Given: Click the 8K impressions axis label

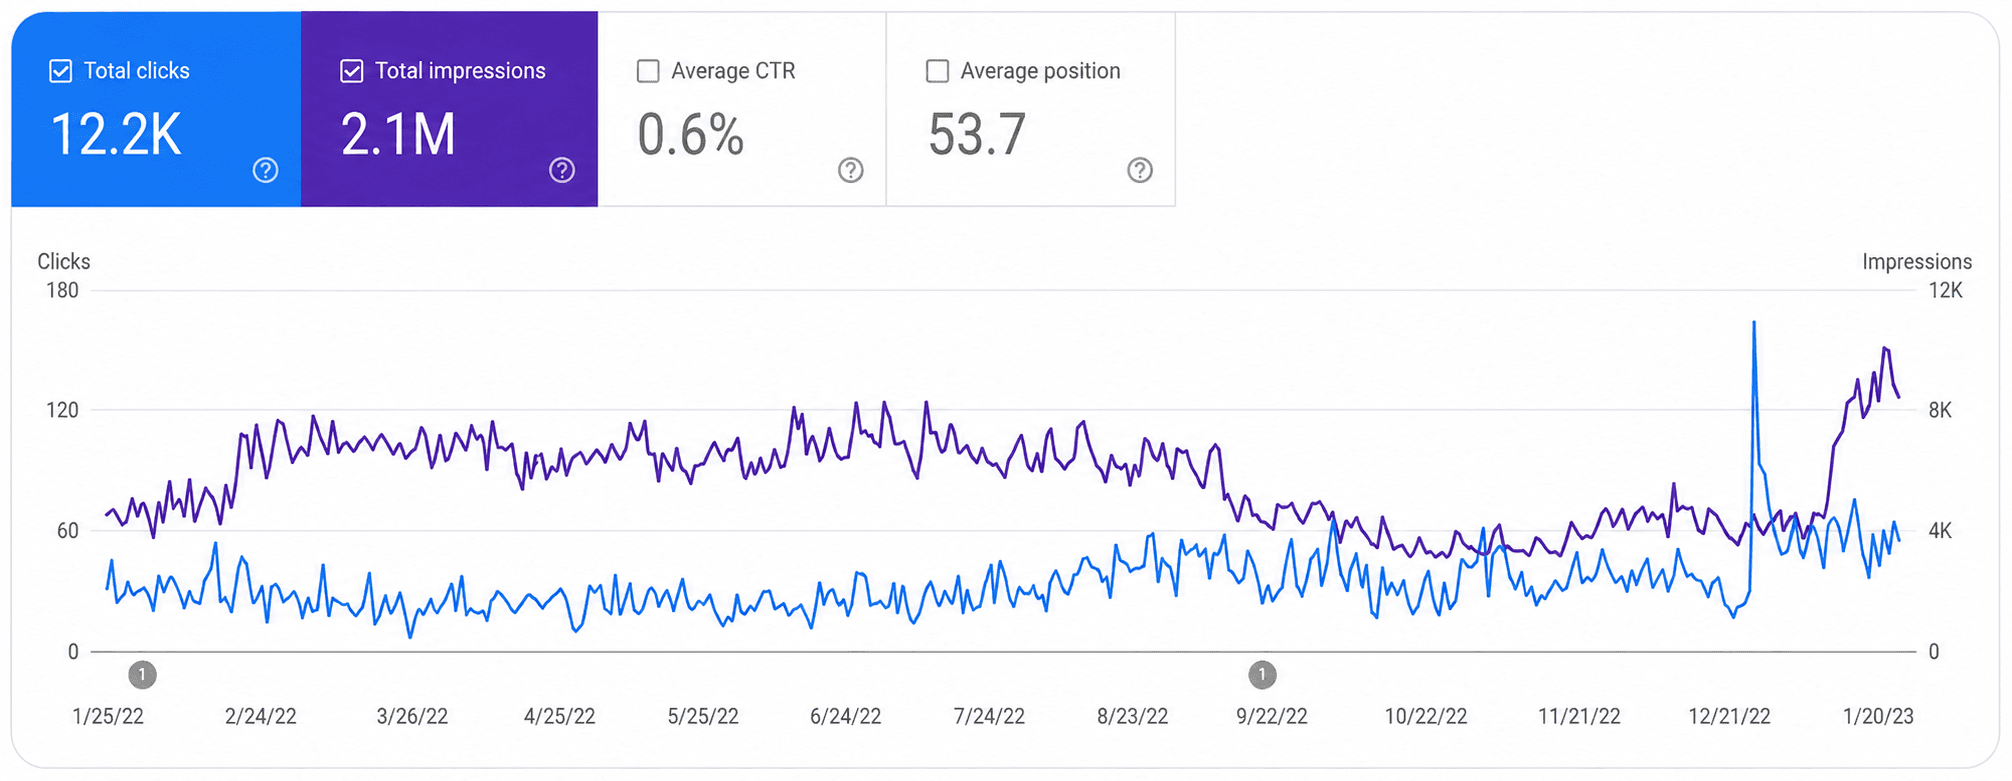Looking at the screenshot, I should (1940, 410).
